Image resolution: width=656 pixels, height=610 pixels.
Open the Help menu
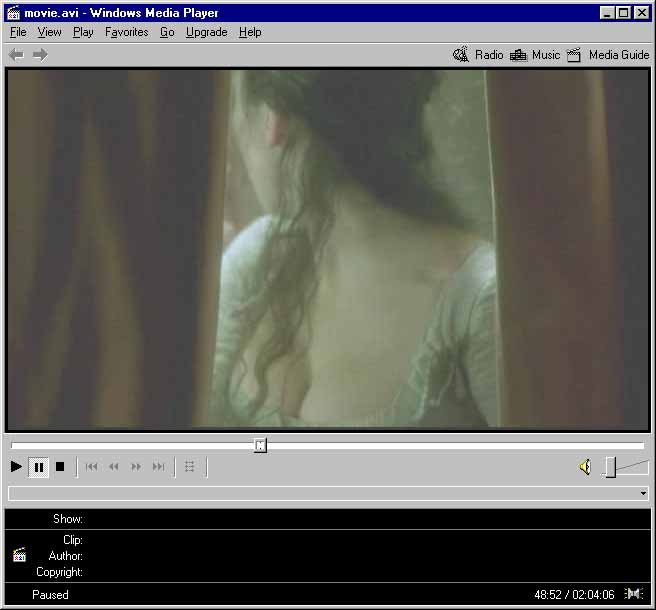(x=250, y=32)
